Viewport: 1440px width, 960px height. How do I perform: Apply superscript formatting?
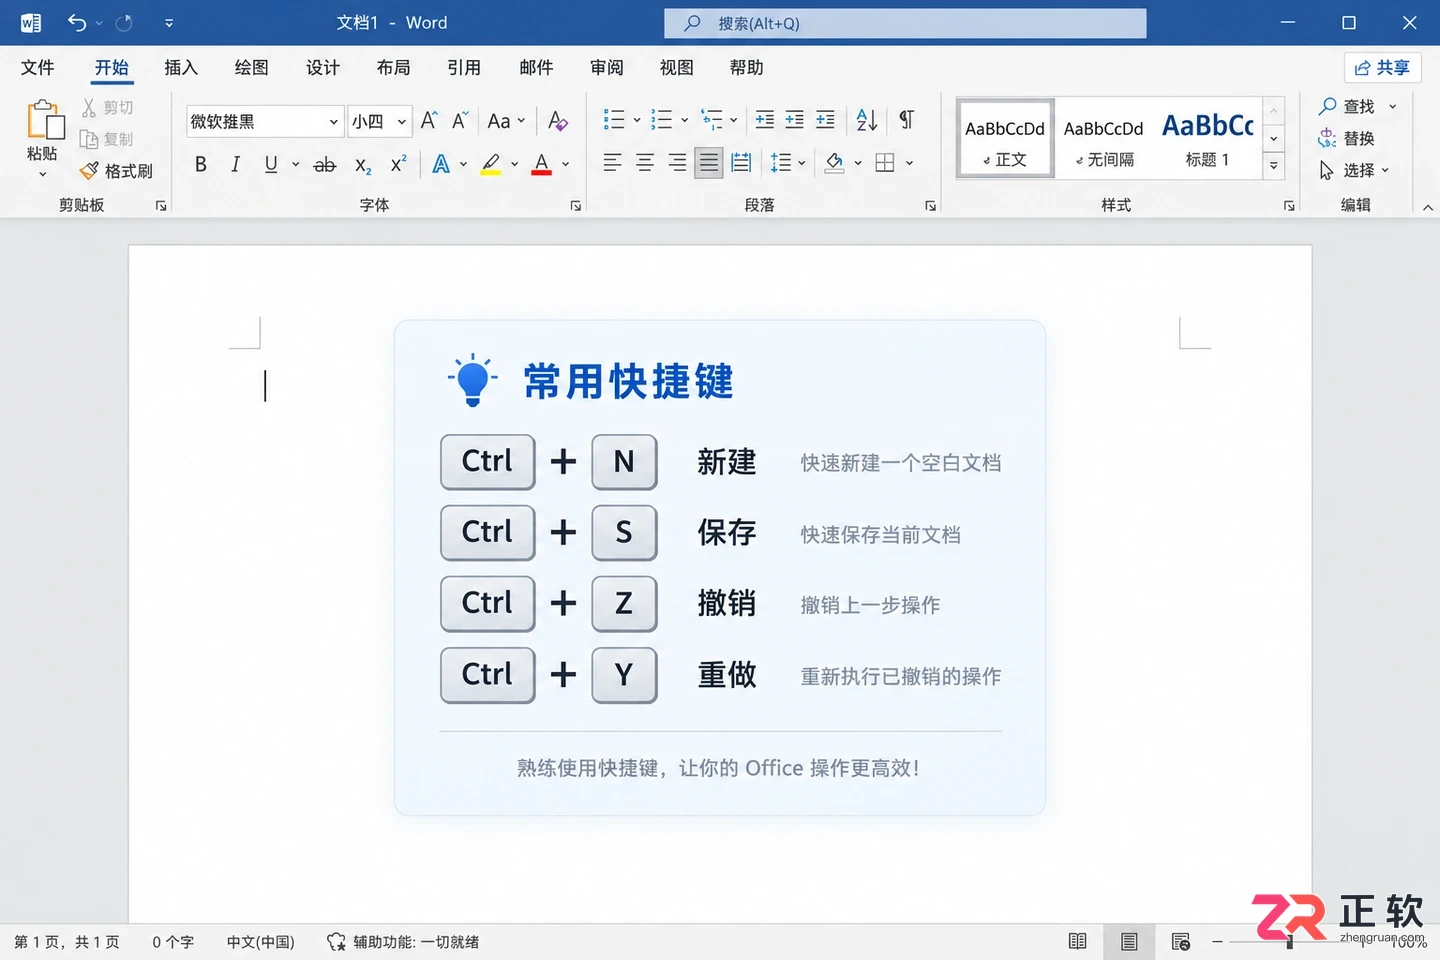tap(398, 164)
